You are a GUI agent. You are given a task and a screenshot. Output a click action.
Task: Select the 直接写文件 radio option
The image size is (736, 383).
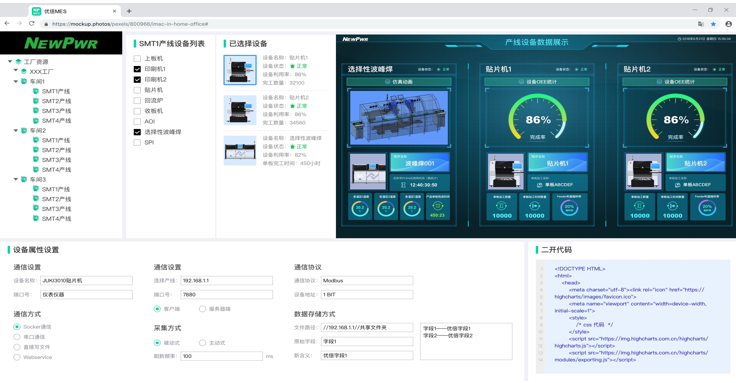point(17,347)
